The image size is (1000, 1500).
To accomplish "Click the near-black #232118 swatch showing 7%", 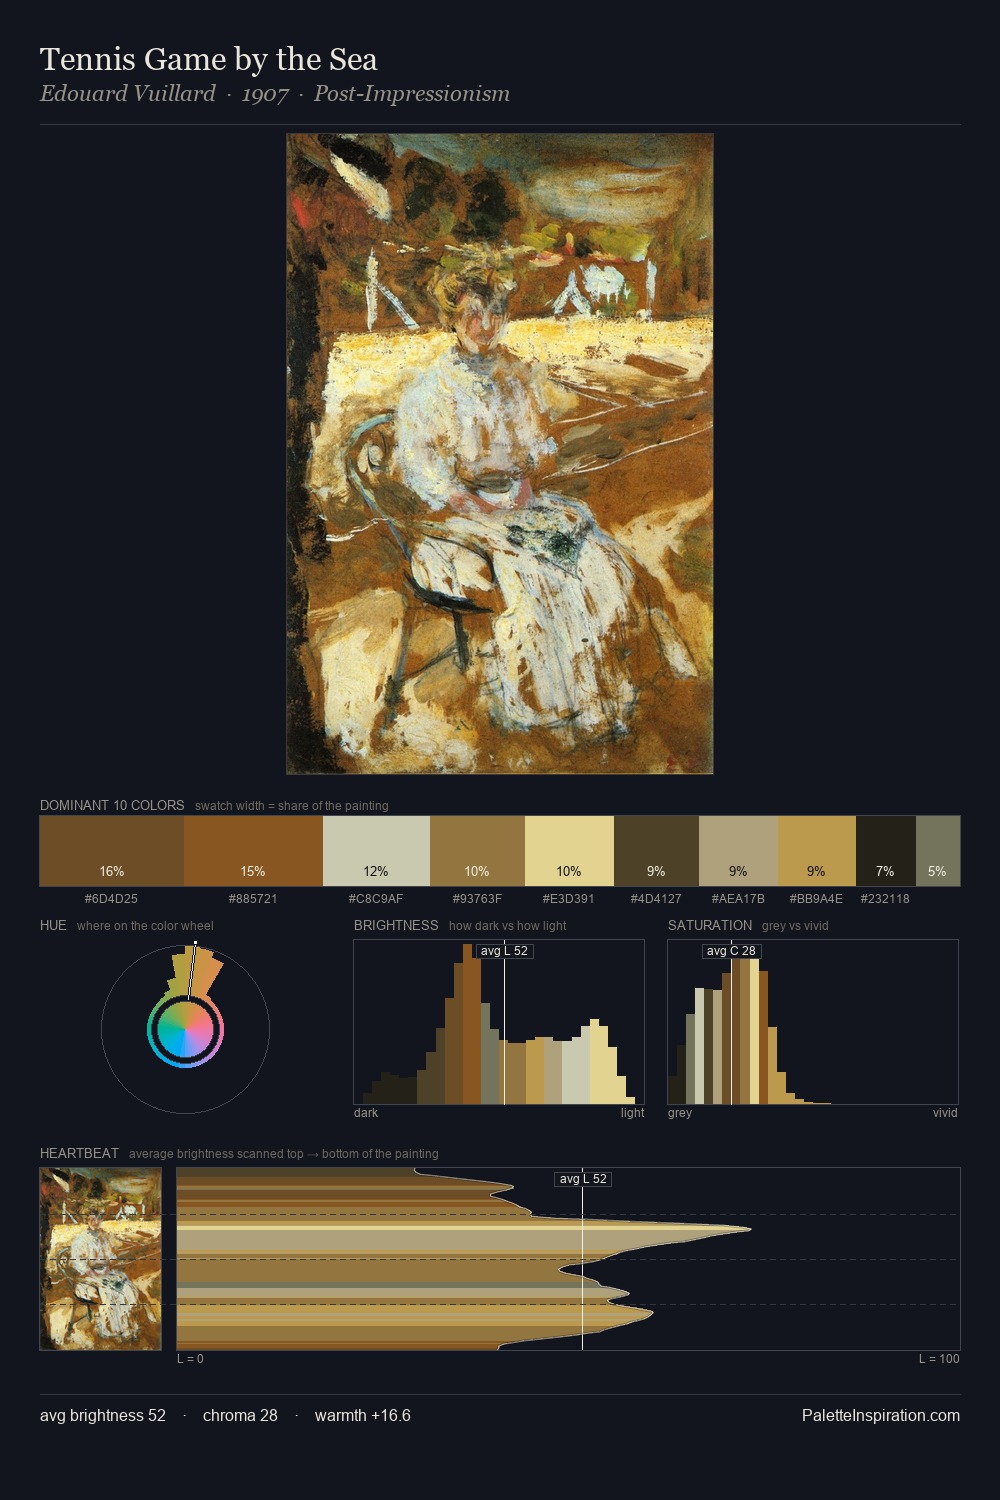I will click(886, 851).
